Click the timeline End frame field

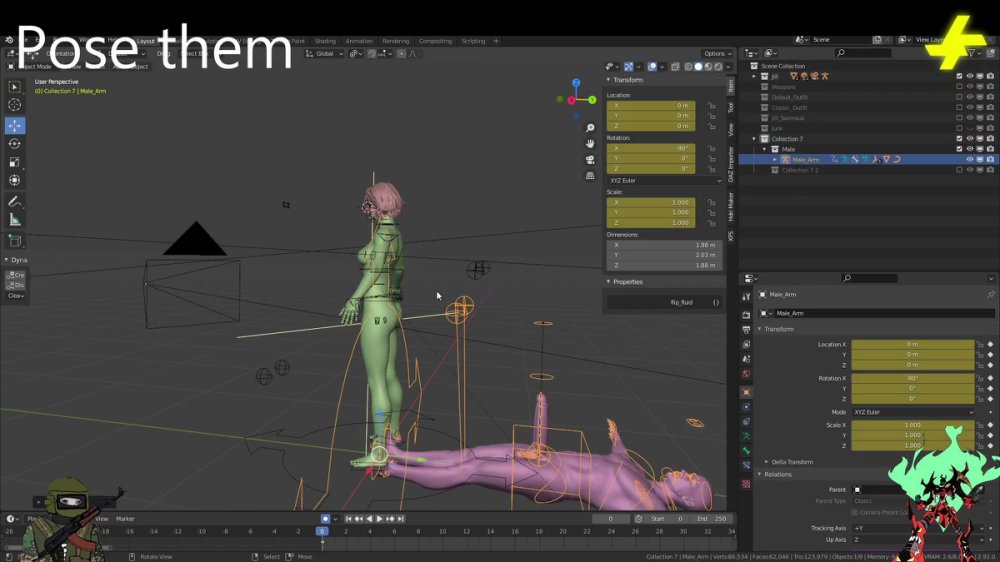pyautogui.click(x=713, y=519)
